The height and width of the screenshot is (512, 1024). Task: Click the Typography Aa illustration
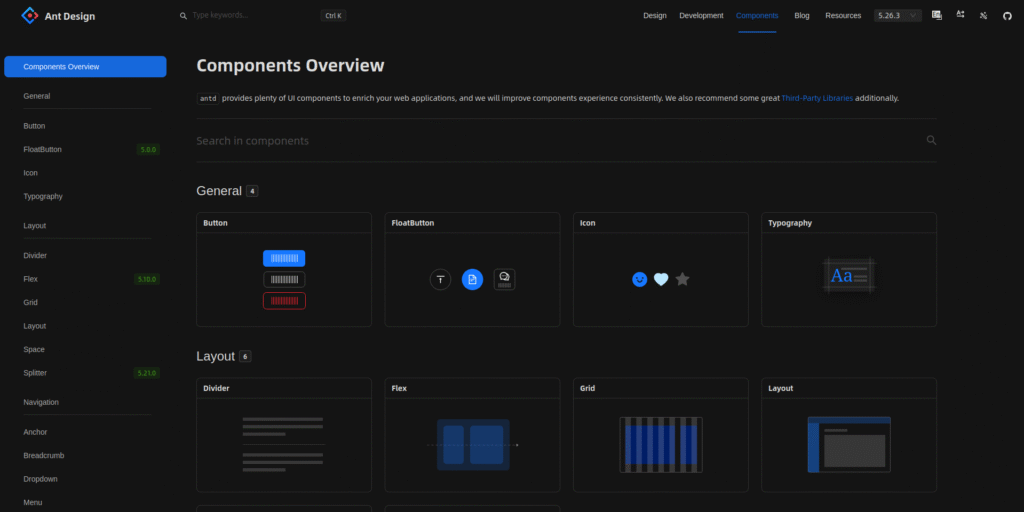click(849, 276)
